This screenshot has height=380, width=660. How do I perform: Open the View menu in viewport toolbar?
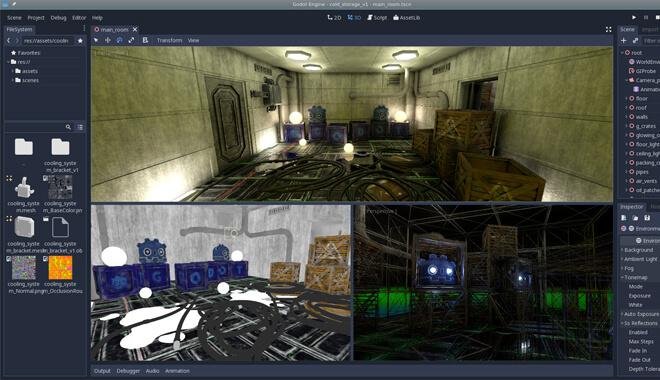pos(194,40)
